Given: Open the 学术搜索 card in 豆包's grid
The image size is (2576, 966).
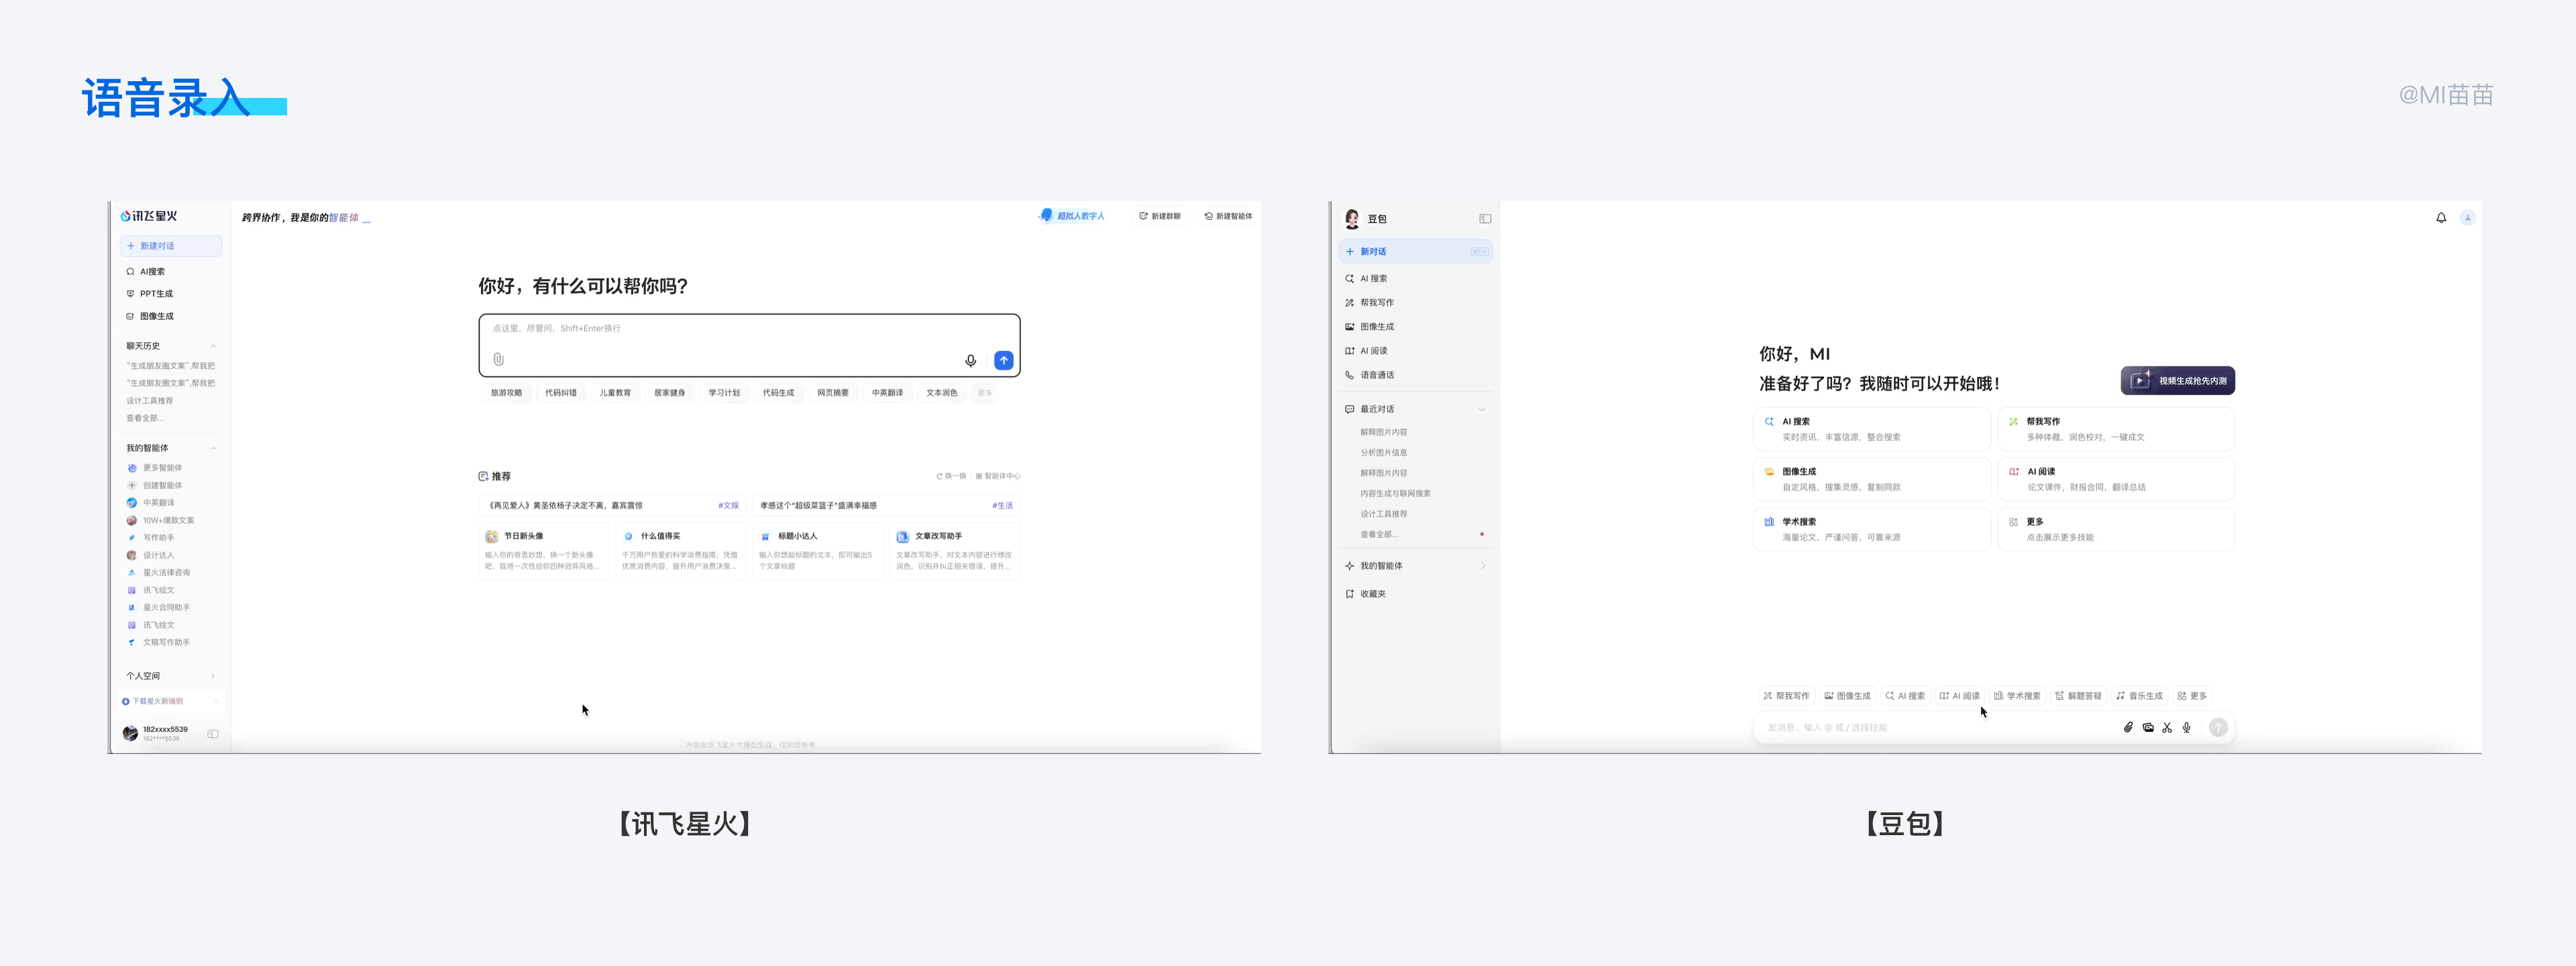Looking at the screenshot, I should click(1872, 529).
